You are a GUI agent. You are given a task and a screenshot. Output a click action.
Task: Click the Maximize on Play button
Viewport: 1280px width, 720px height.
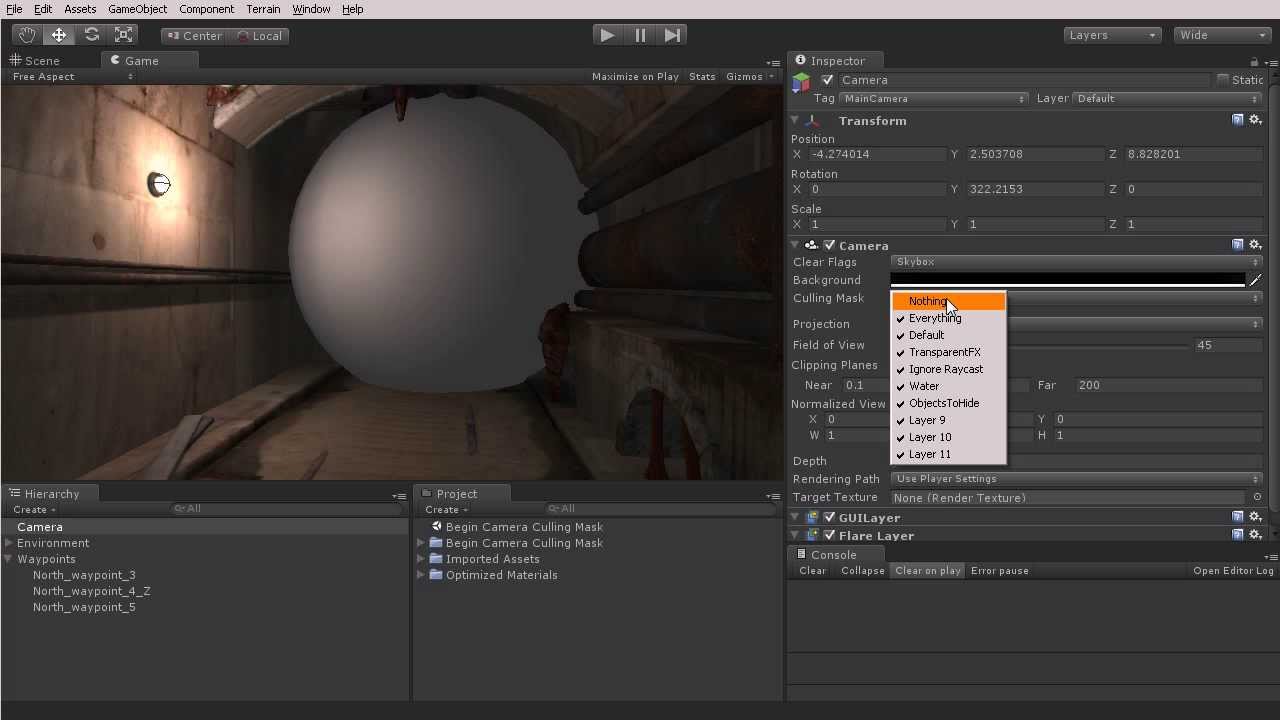tap(635, 77)
